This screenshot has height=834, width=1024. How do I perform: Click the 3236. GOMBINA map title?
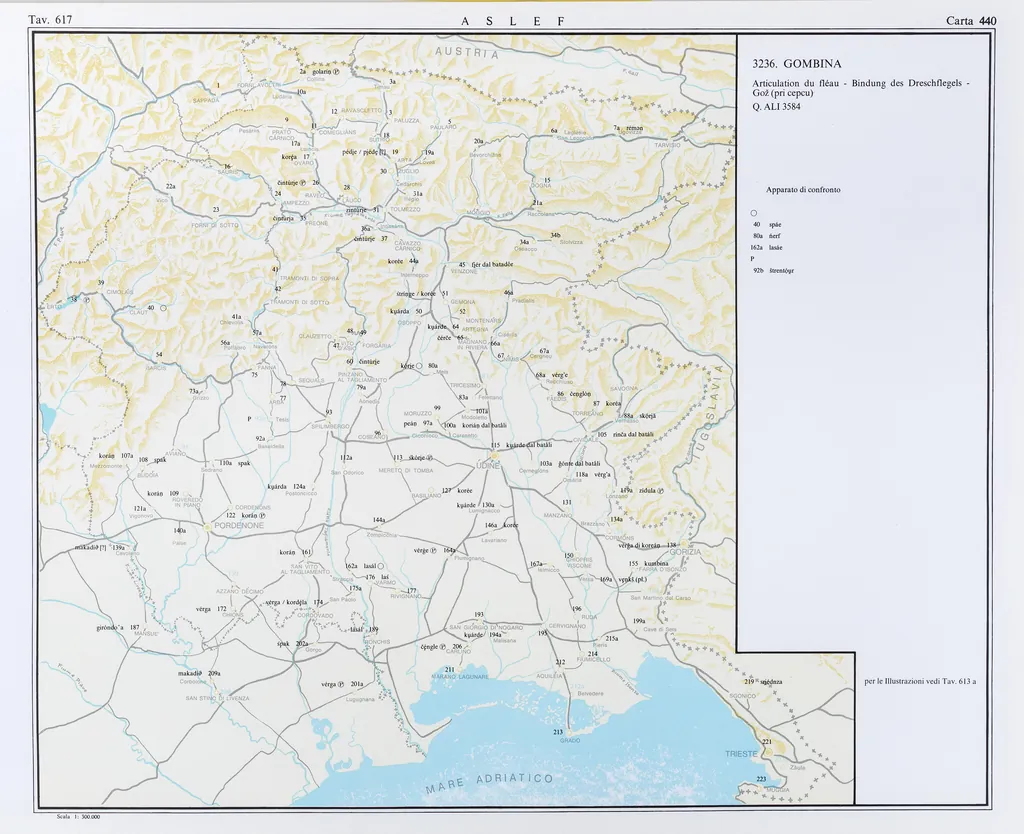pyautogui.click(x=796, y=65)
